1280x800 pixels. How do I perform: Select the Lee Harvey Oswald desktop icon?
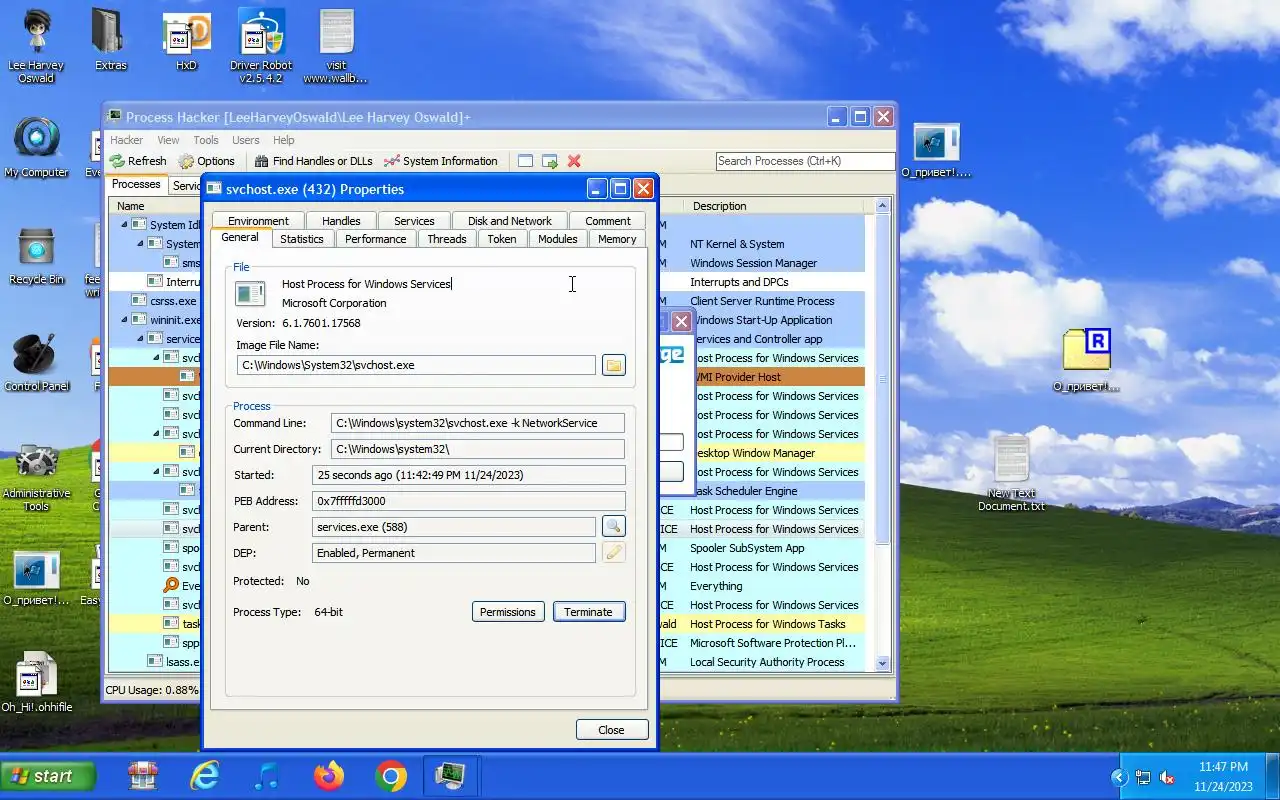(36, 45)
